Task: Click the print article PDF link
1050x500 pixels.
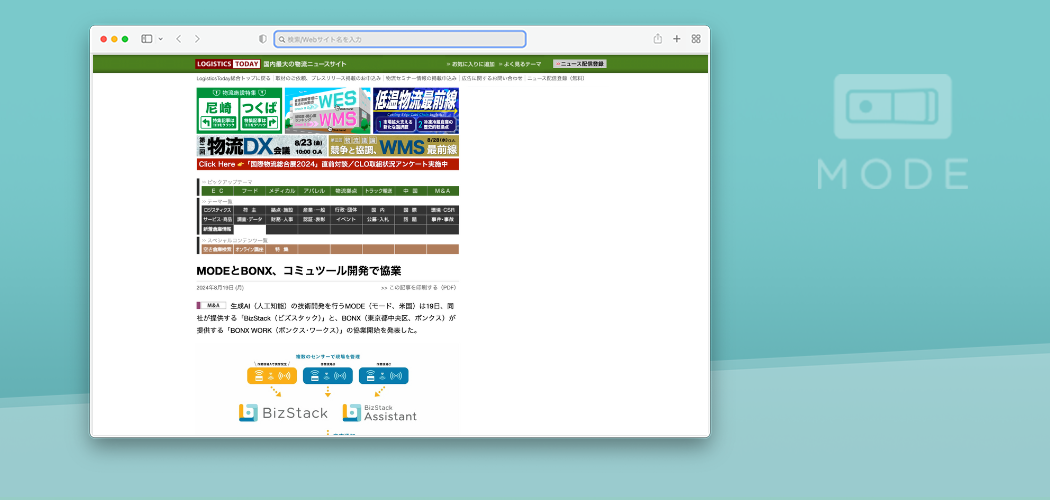Action: coord(418,287)
